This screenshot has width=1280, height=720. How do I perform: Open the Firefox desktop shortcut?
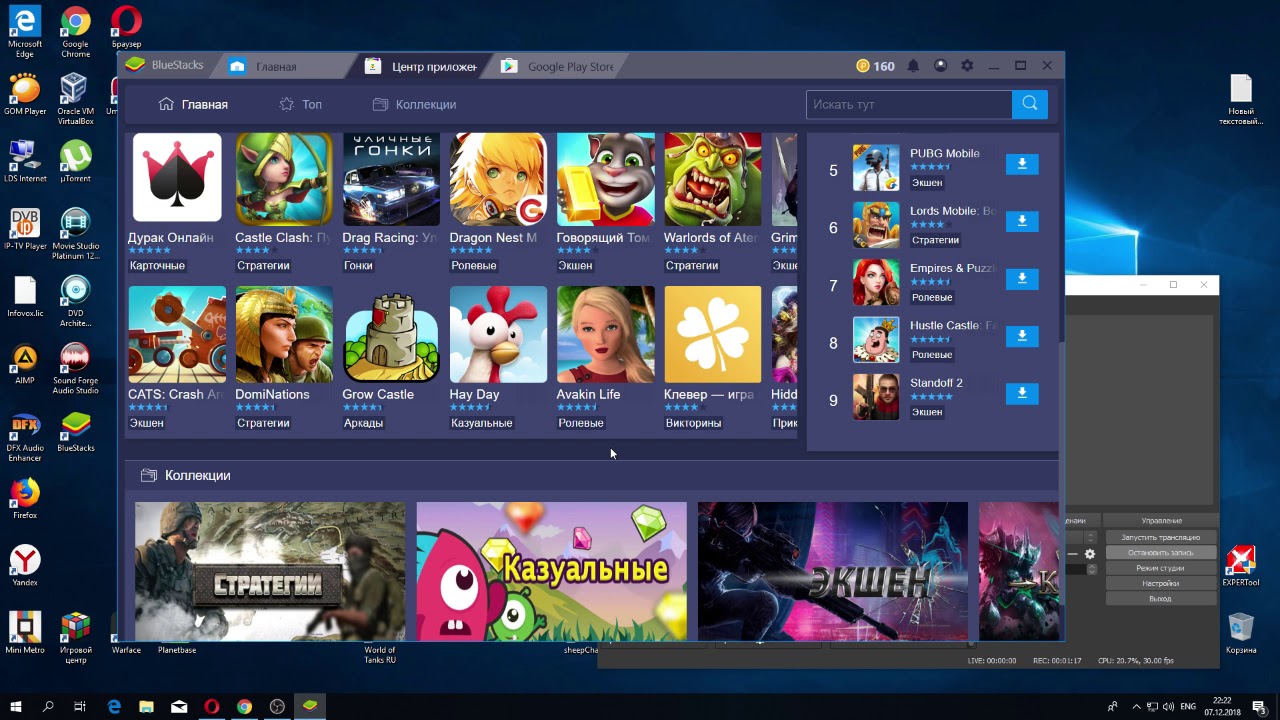pyautogui.click(x=25, y=498)
